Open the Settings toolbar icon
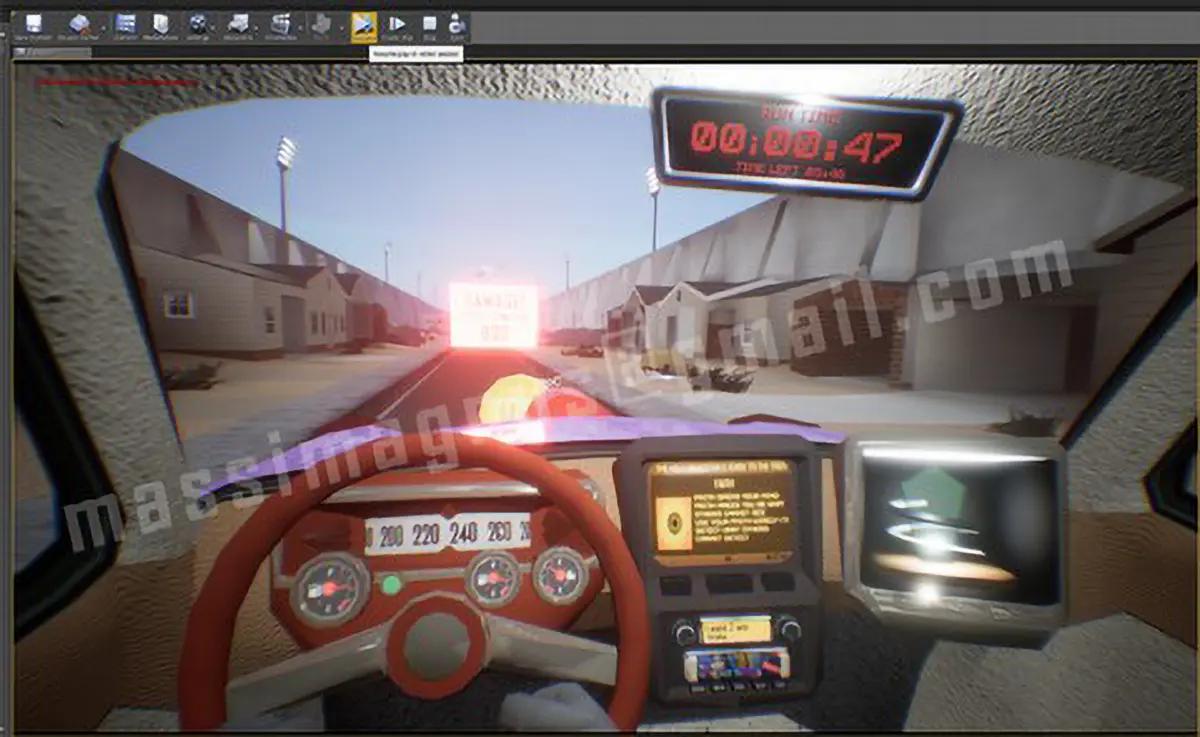 [x=198, y=25]
